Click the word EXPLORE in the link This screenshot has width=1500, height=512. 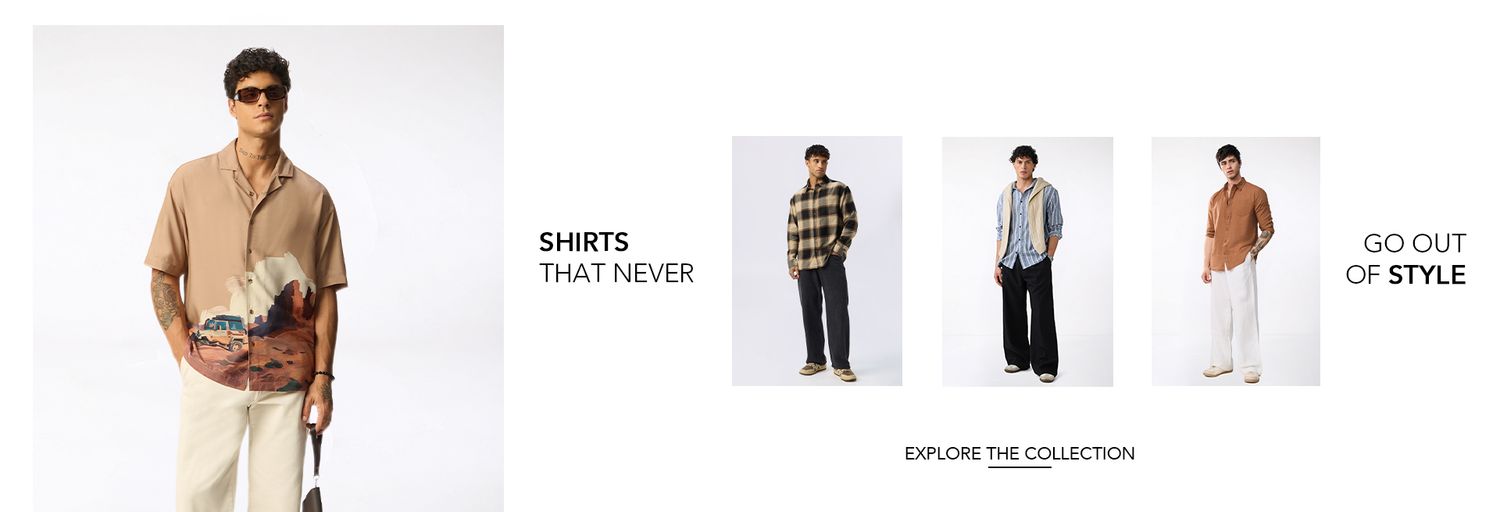coord(943,454)
